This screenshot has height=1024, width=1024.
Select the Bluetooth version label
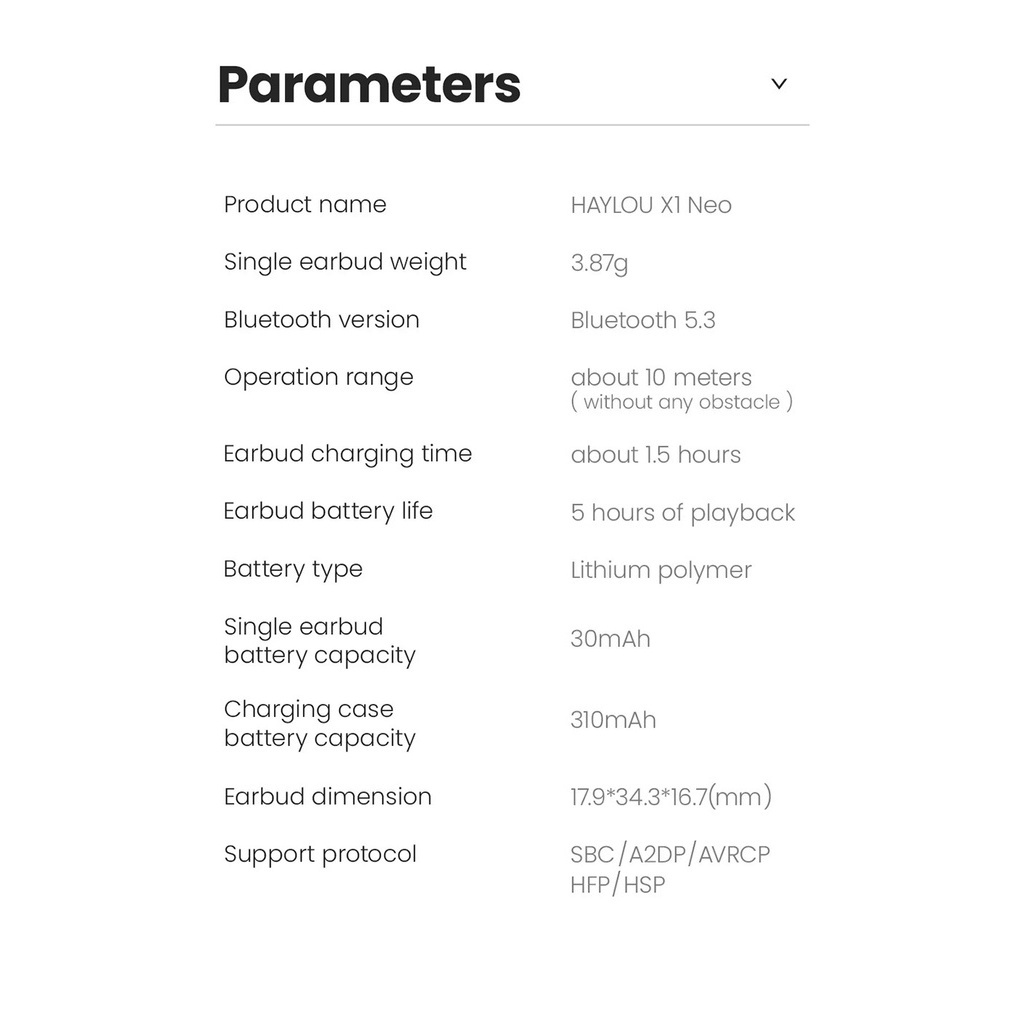point(321,320)
